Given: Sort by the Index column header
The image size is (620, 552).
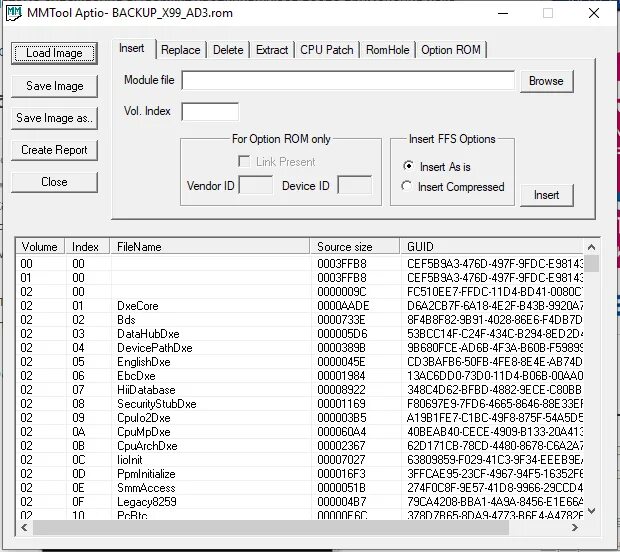Looking at the screenshot, I should (x=88, y=247).
